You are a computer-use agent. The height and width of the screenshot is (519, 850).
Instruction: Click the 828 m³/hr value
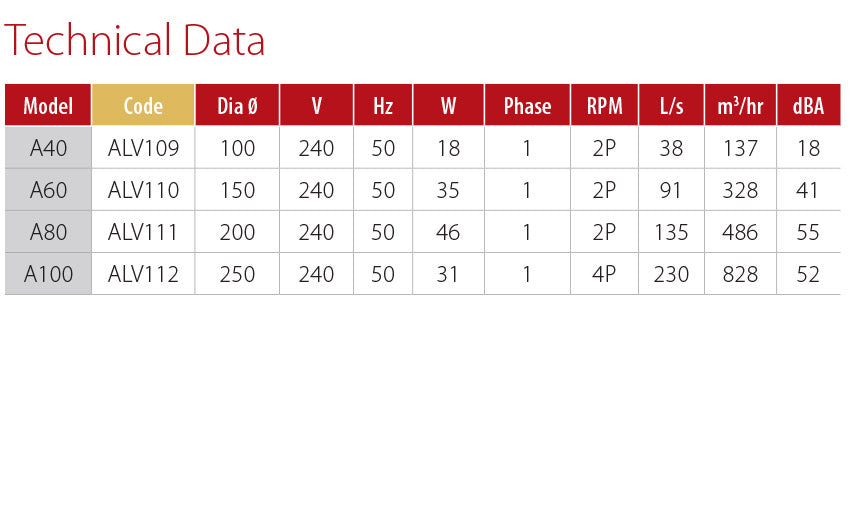click(740, 274)
